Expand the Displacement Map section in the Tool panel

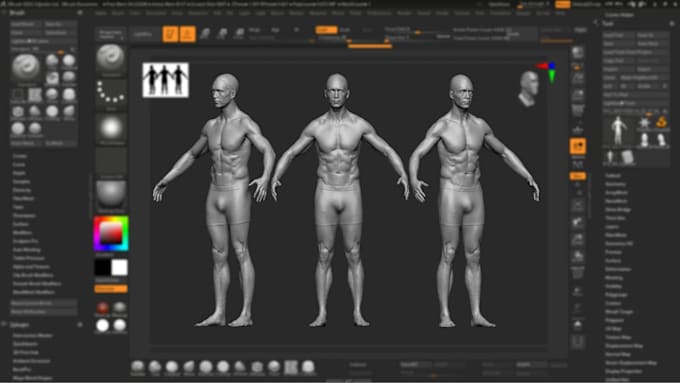tap(624, 346)
